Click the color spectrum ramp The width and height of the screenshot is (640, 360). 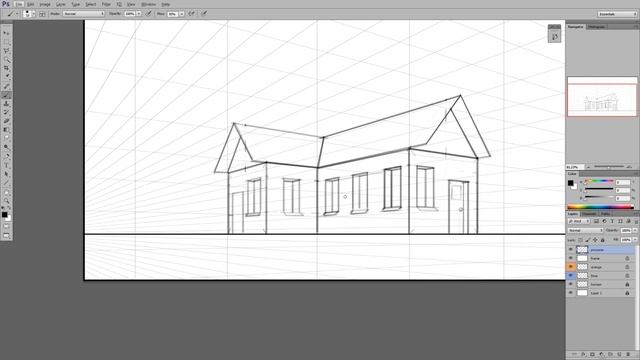click(600, 207)
